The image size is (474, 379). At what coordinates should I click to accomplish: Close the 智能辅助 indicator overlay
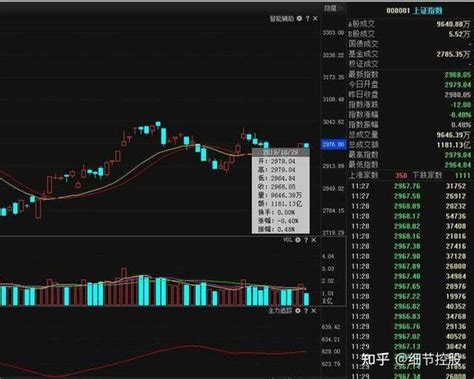[x=315, y=19]
